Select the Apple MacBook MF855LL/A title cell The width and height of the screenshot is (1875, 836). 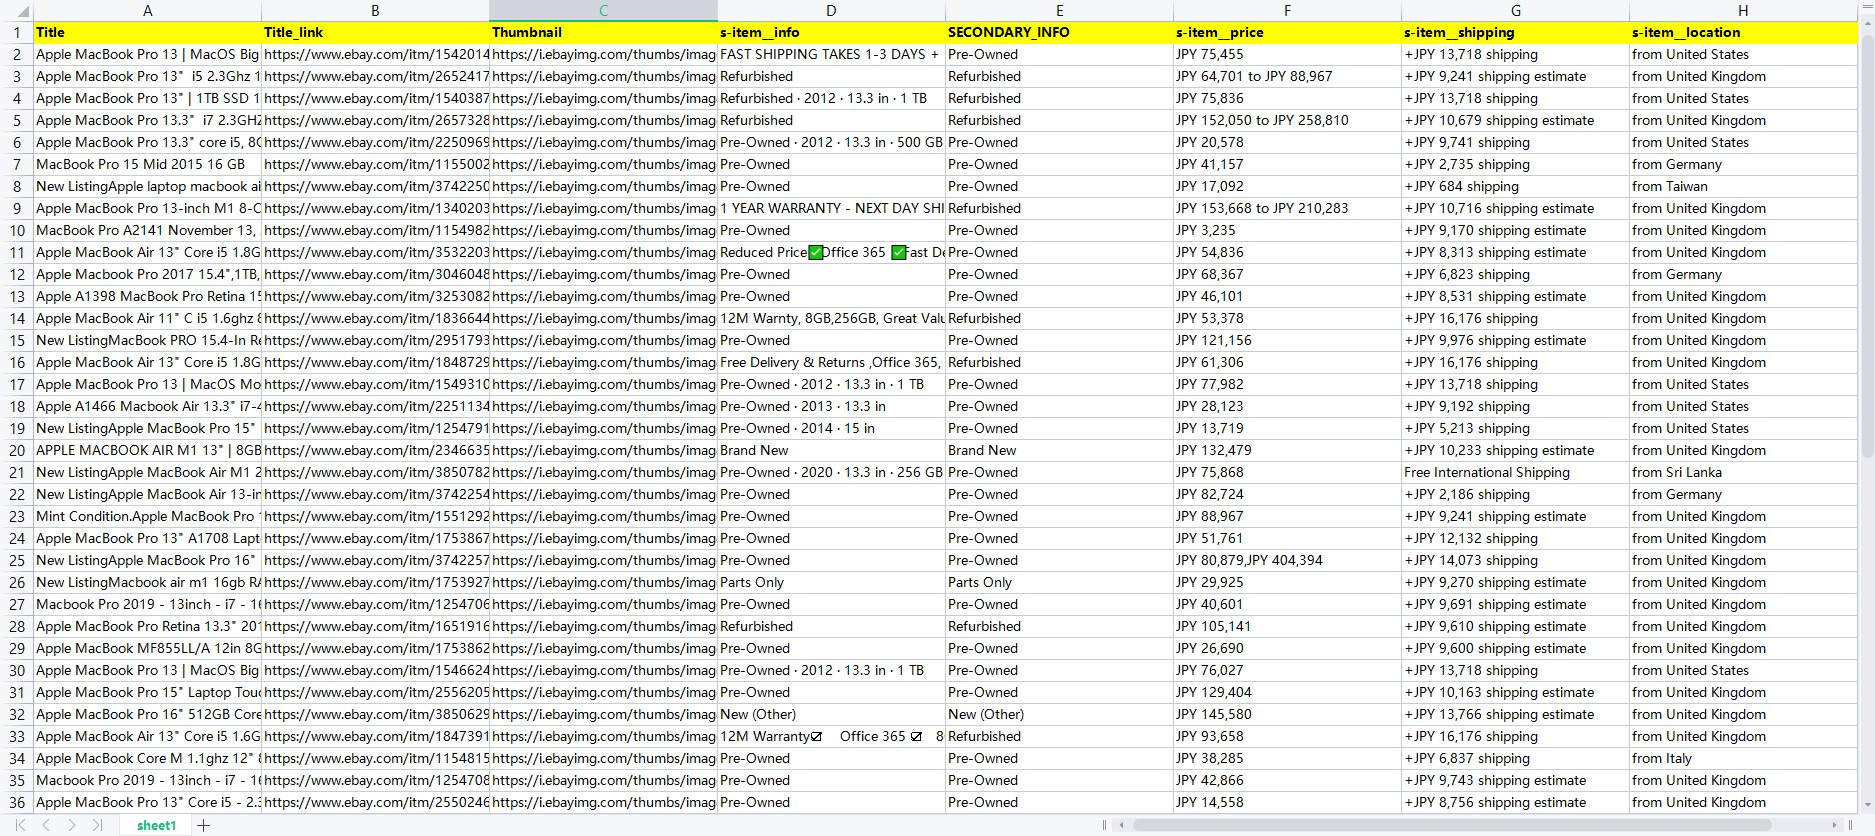pos(147,648)
